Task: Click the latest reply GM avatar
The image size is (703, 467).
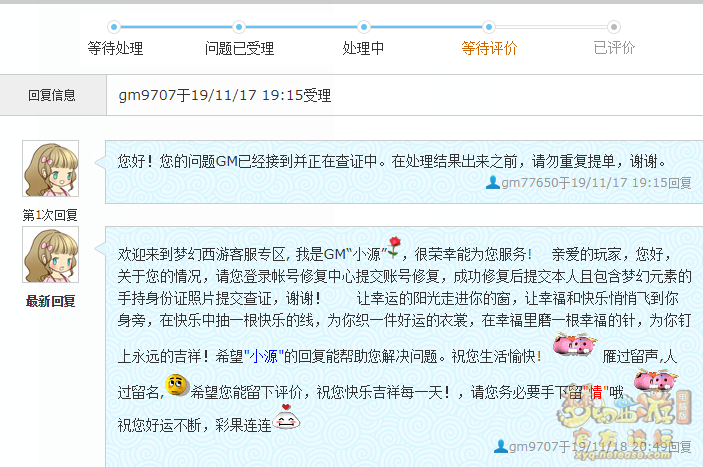Action: click(x=51, y=255)
